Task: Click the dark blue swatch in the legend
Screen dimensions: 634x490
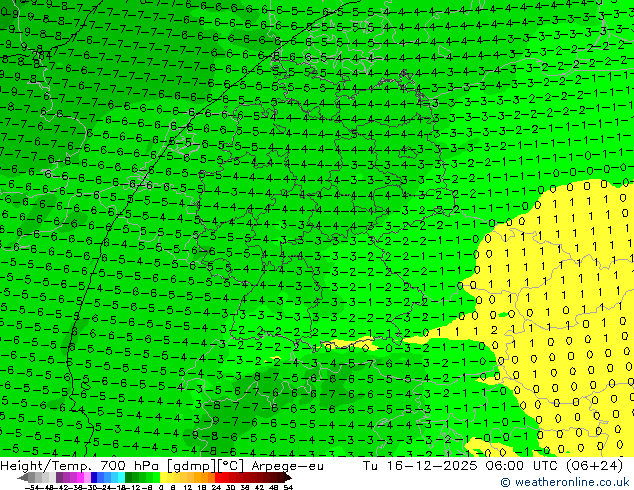Action: pos(94,478)
